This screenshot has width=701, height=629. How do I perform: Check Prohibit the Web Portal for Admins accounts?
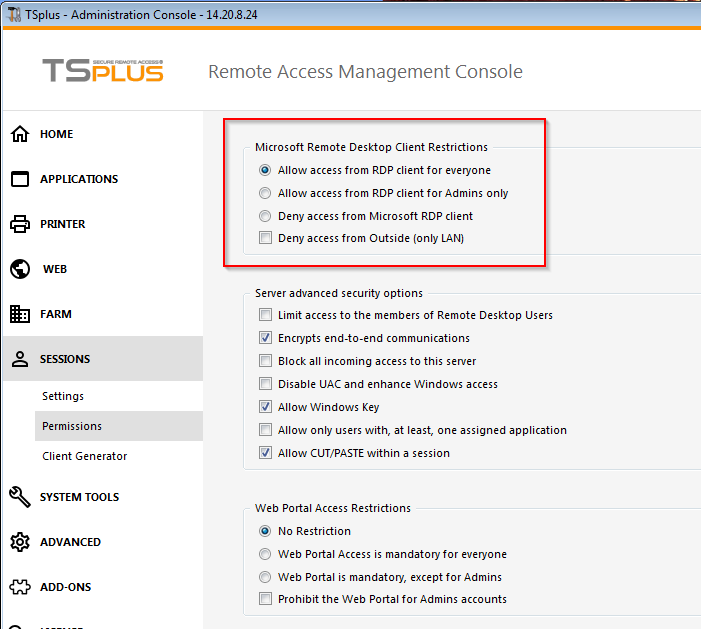[x=265, y=599]
